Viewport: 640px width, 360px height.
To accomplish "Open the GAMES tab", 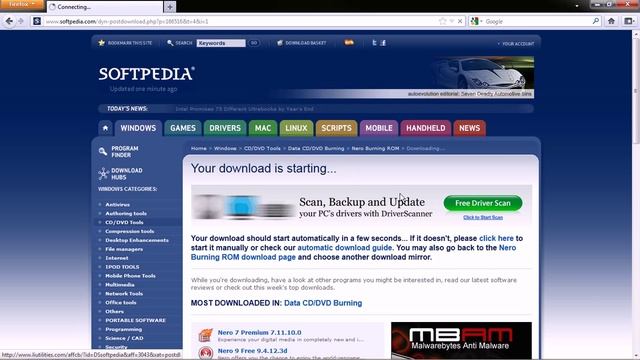I will [183, 128].
